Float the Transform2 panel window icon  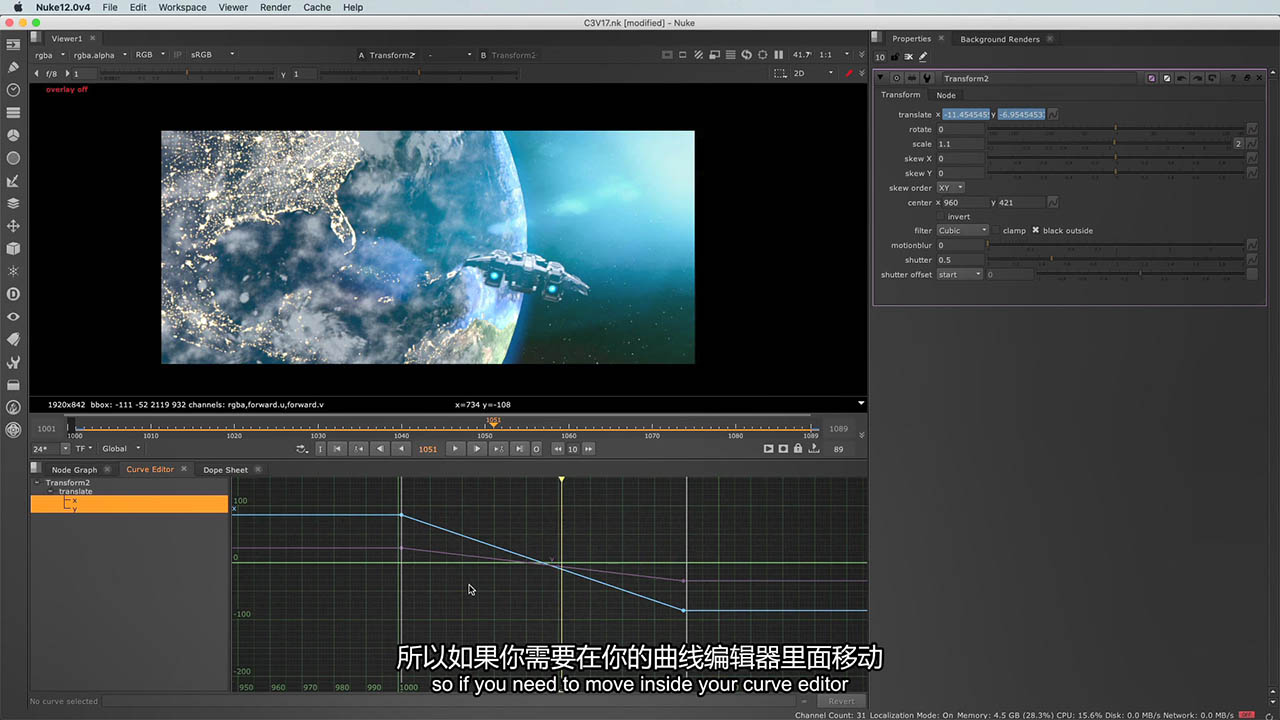1247,78
